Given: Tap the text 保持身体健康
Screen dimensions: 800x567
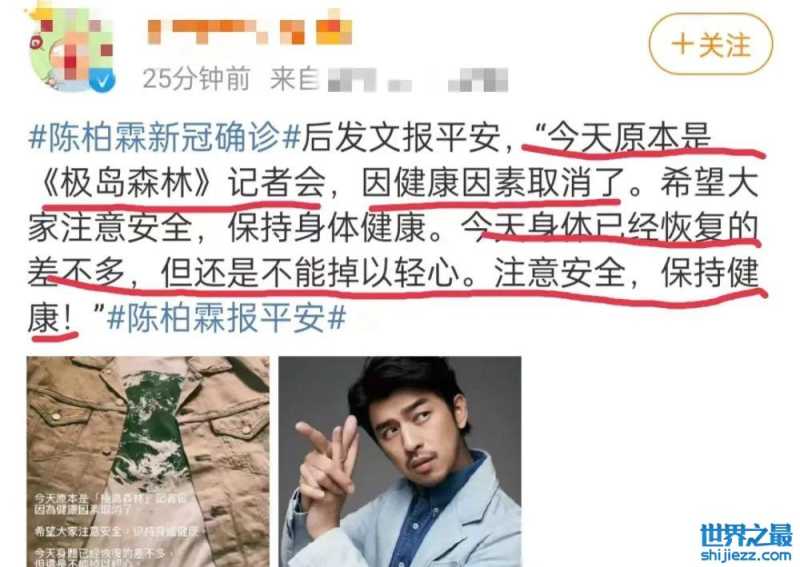Looking at the screenshot, I should click(x=327, y=228).
